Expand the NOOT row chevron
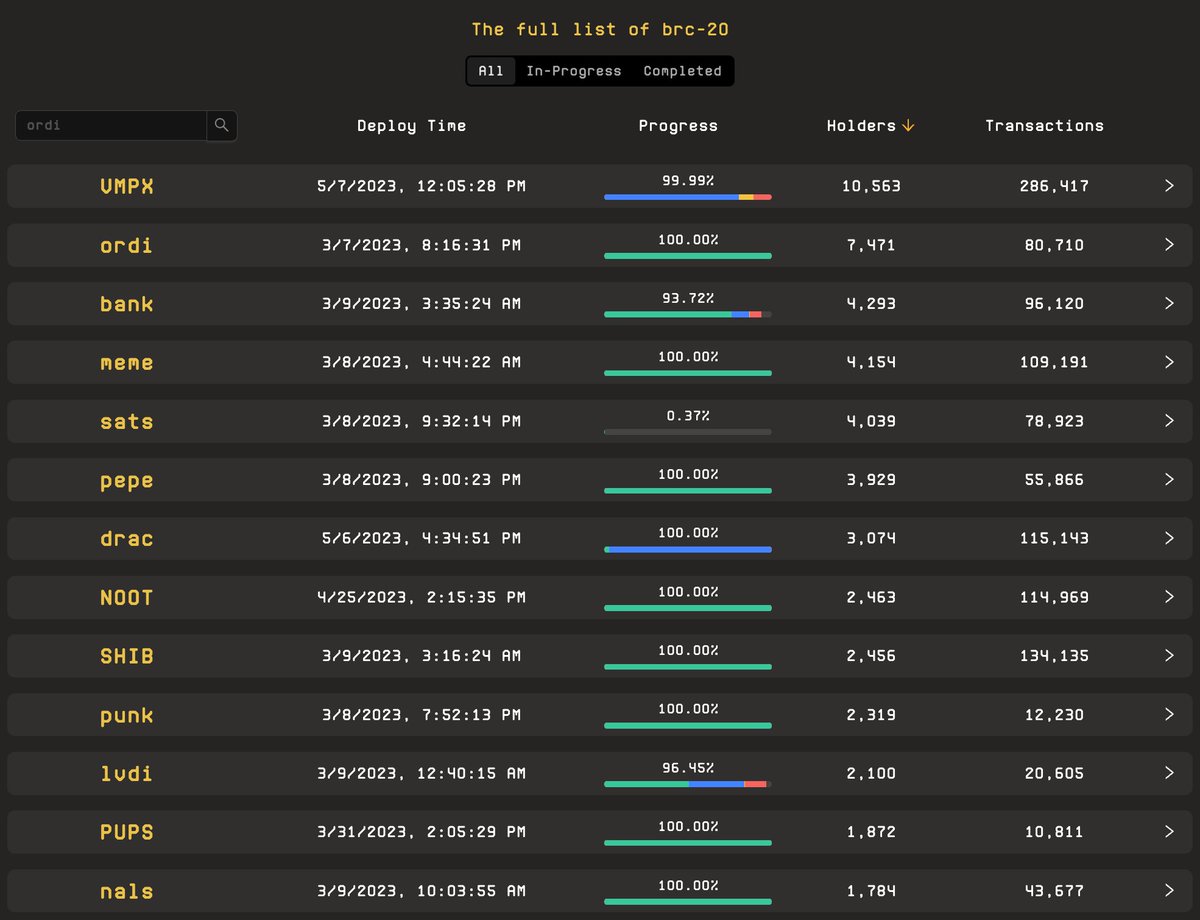The image size is (1200, 920). [1169, 597]
